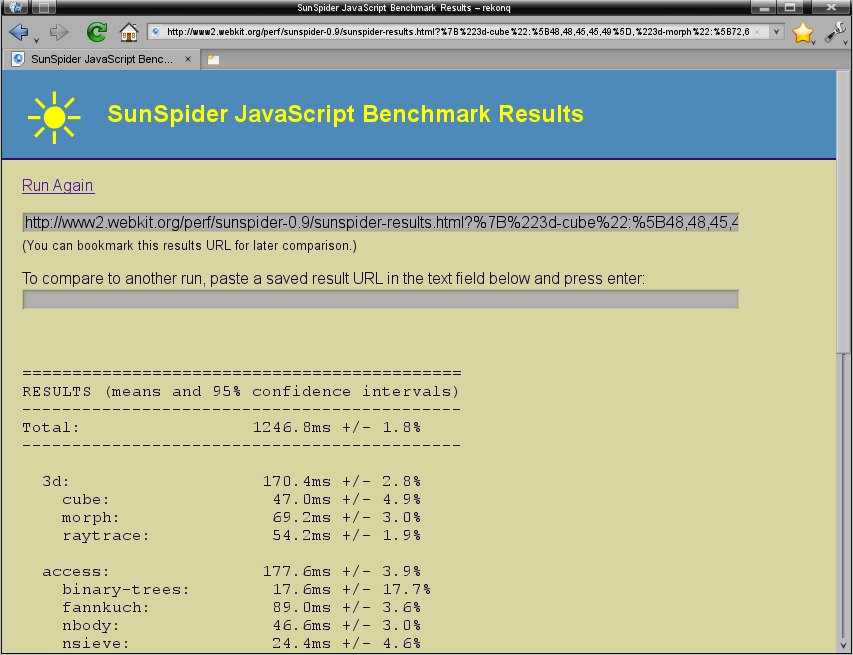Click the 'nsieve:' result row

click(241, 643)
